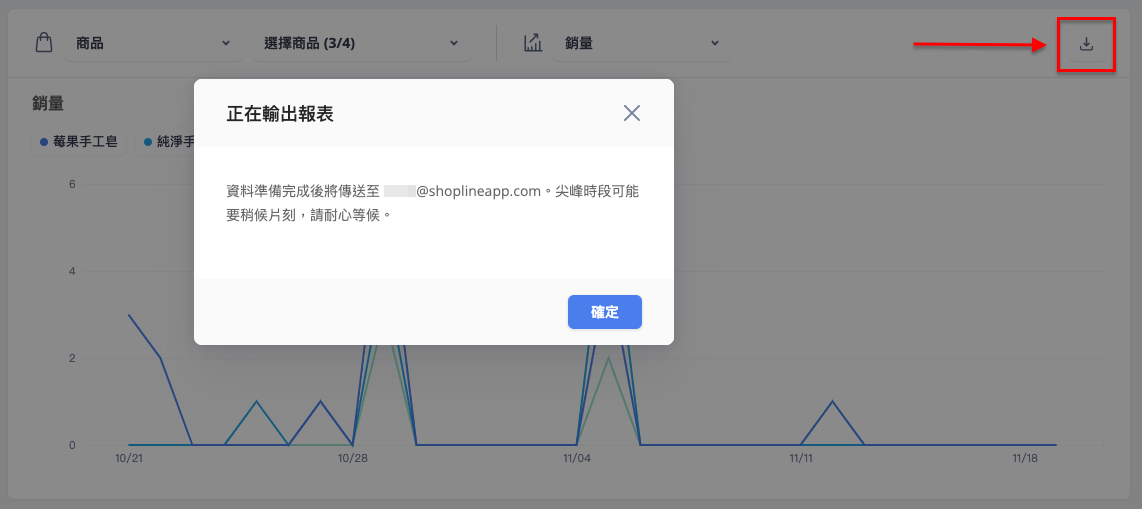Close the 正在輸出報表 dialog with the X

[631, 113]
